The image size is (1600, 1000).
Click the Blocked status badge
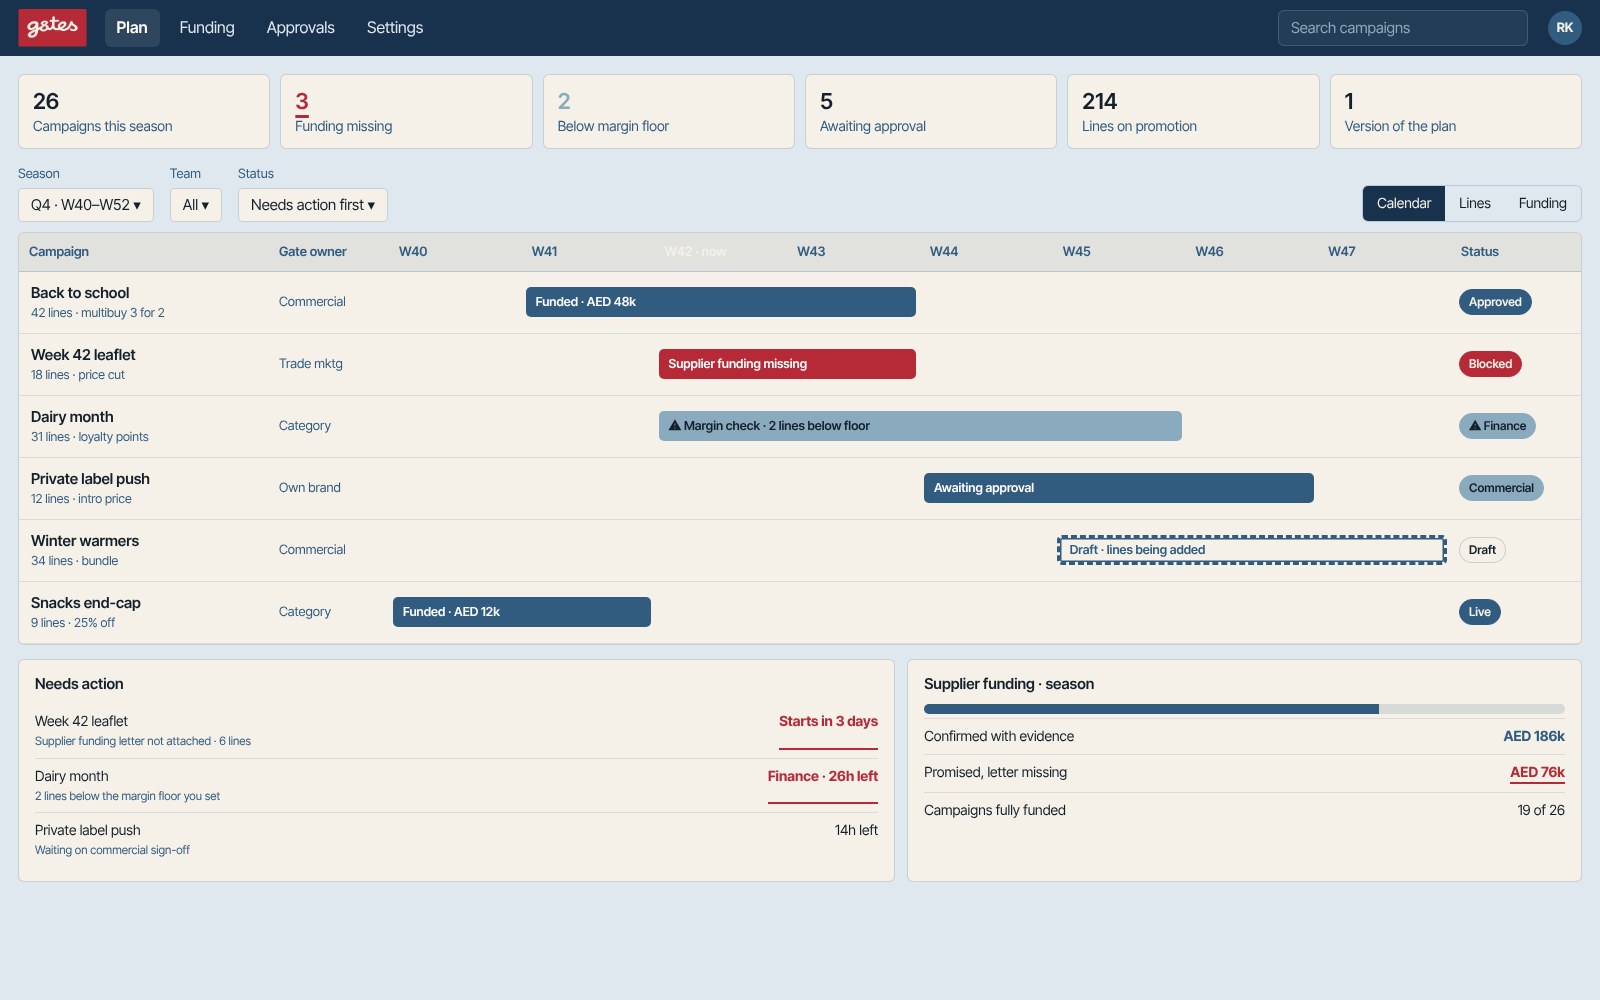[x=1490, y=364]
